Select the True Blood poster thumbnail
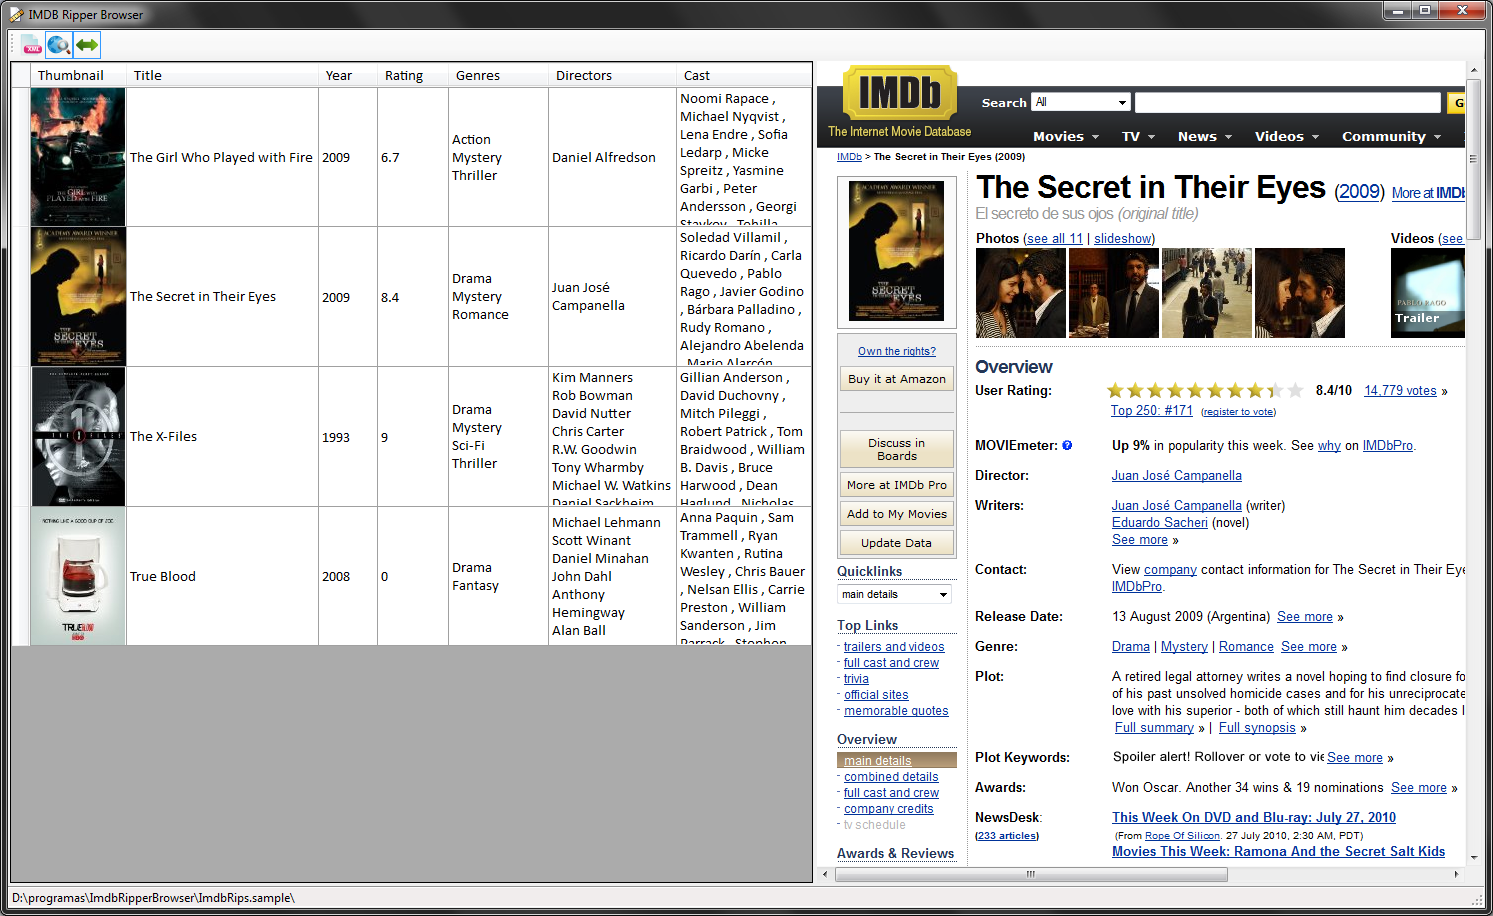The height and width of the screenshot is (916, 1493). [x=78, y=576]
